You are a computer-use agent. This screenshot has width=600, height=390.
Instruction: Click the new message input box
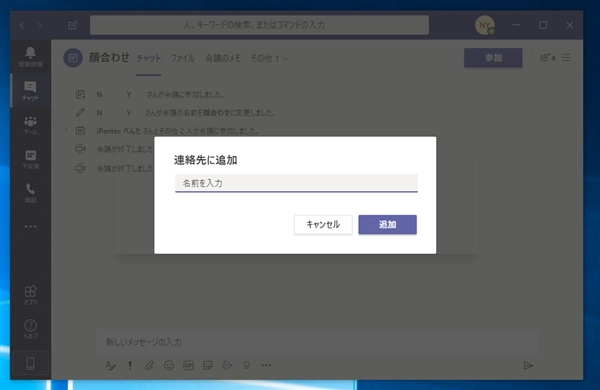click(317, 342)
